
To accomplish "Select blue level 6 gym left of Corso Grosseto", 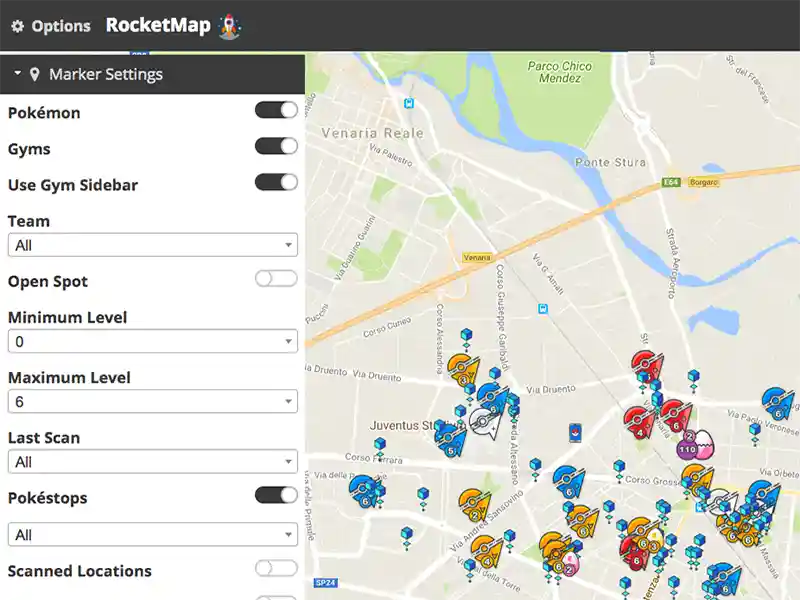I will tap(568, 482).
